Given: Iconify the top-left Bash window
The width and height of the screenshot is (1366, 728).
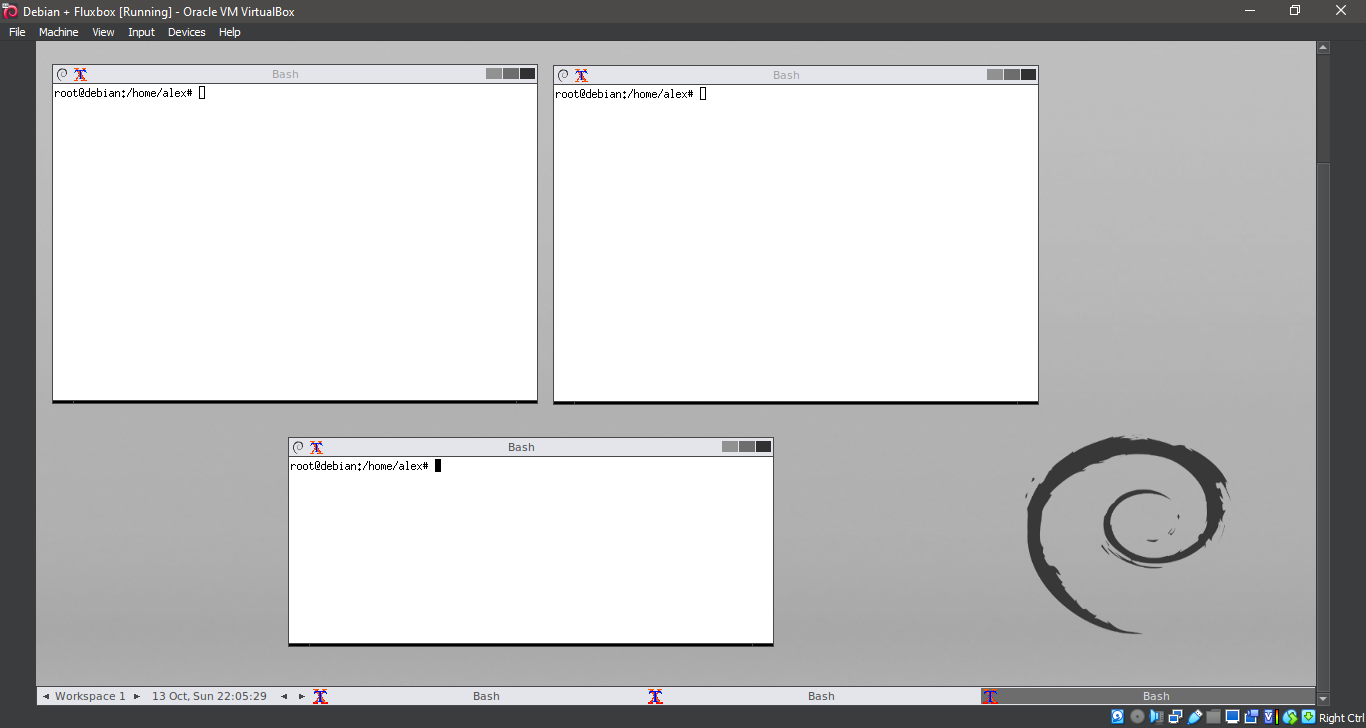Looking at the screenshot, I should coord(492,73).
